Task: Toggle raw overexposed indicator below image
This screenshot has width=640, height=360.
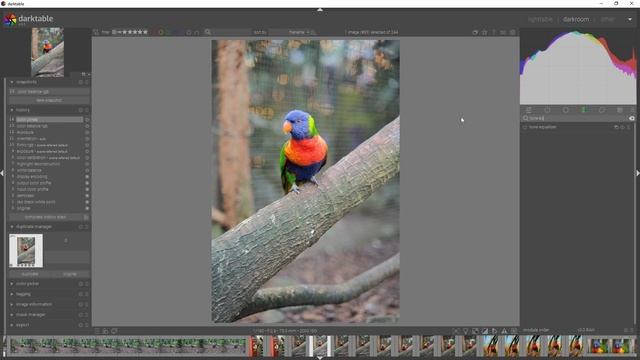Action: [475, 331]
